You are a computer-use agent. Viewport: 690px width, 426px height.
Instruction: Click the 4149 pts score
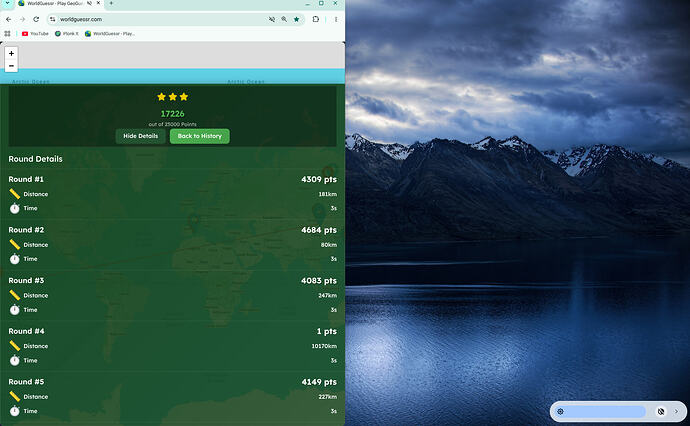click(x=319, y=382)
